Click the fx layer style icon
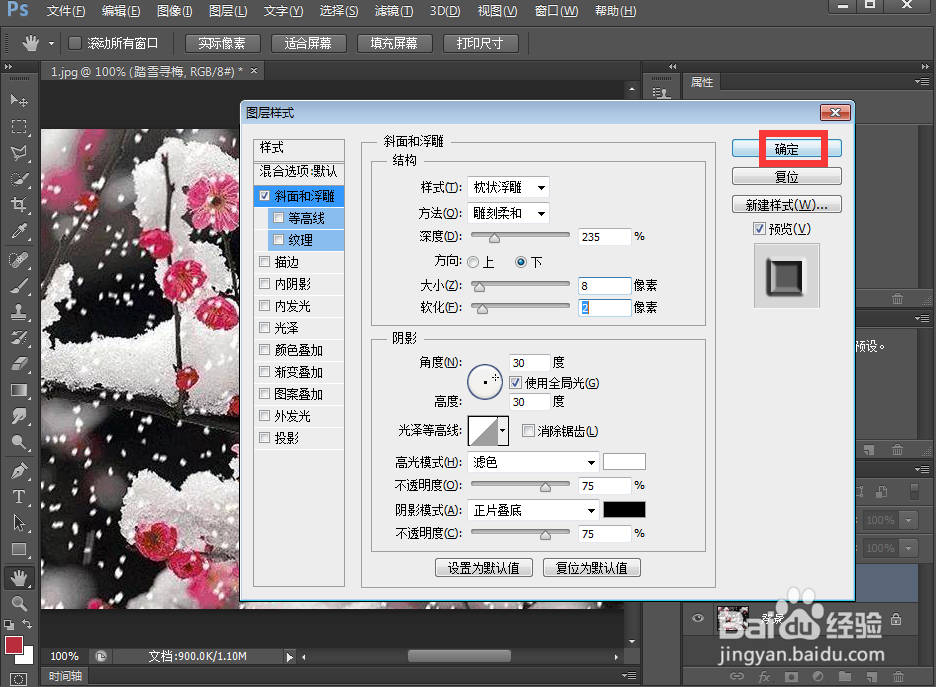Screen dimensions: 936x687 (x=764, y=677)
